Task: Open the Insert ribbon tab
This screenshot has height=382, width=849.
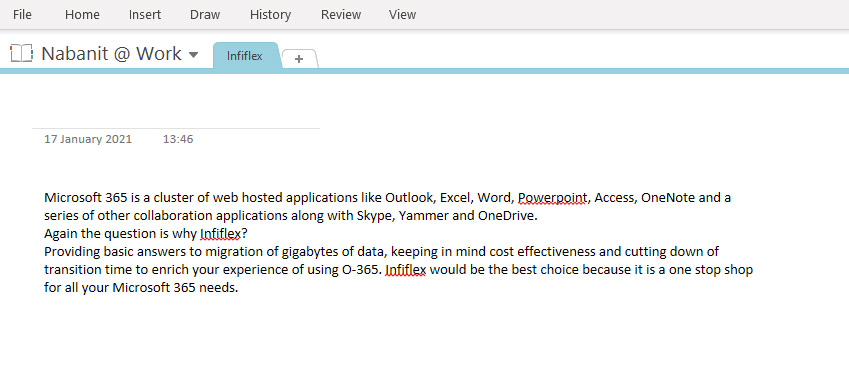Action: click(x=145, y=15)
